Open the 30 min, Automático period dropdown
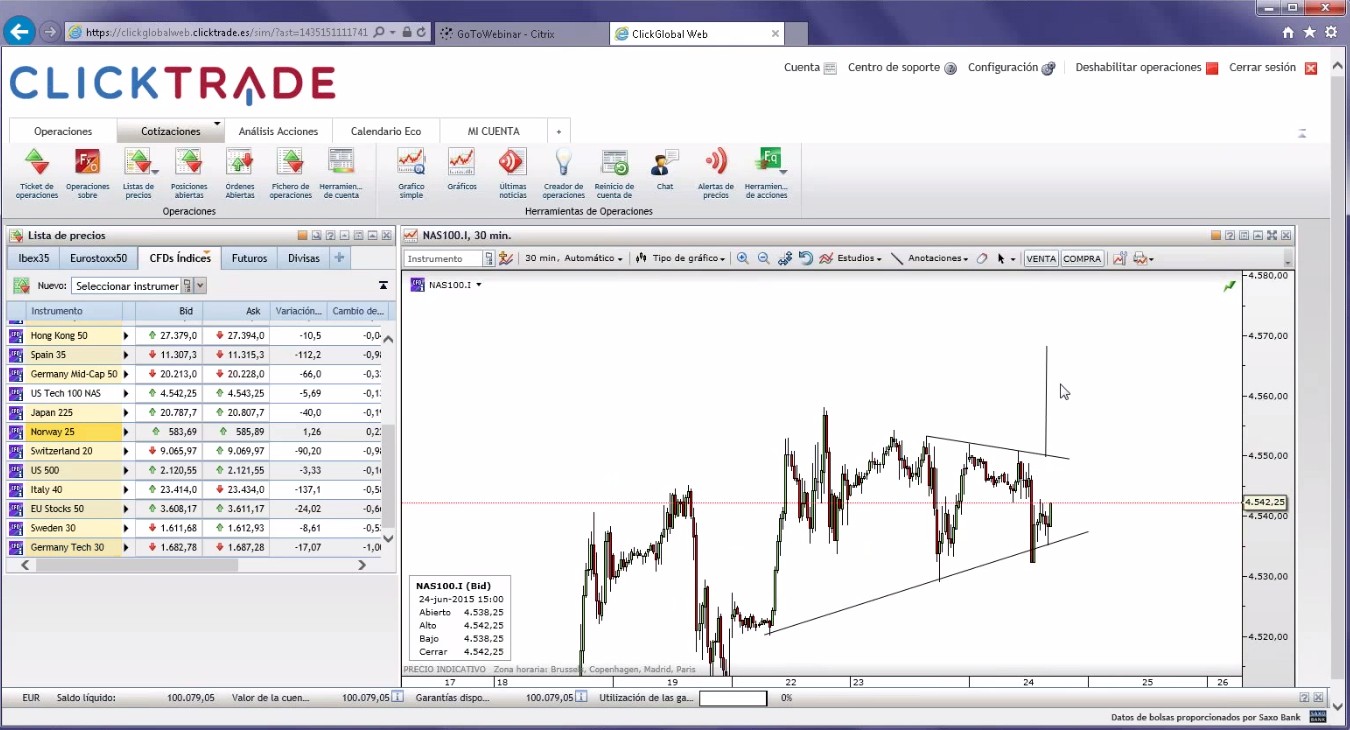This screenshot has height=730, width=1350. (574, 258)
